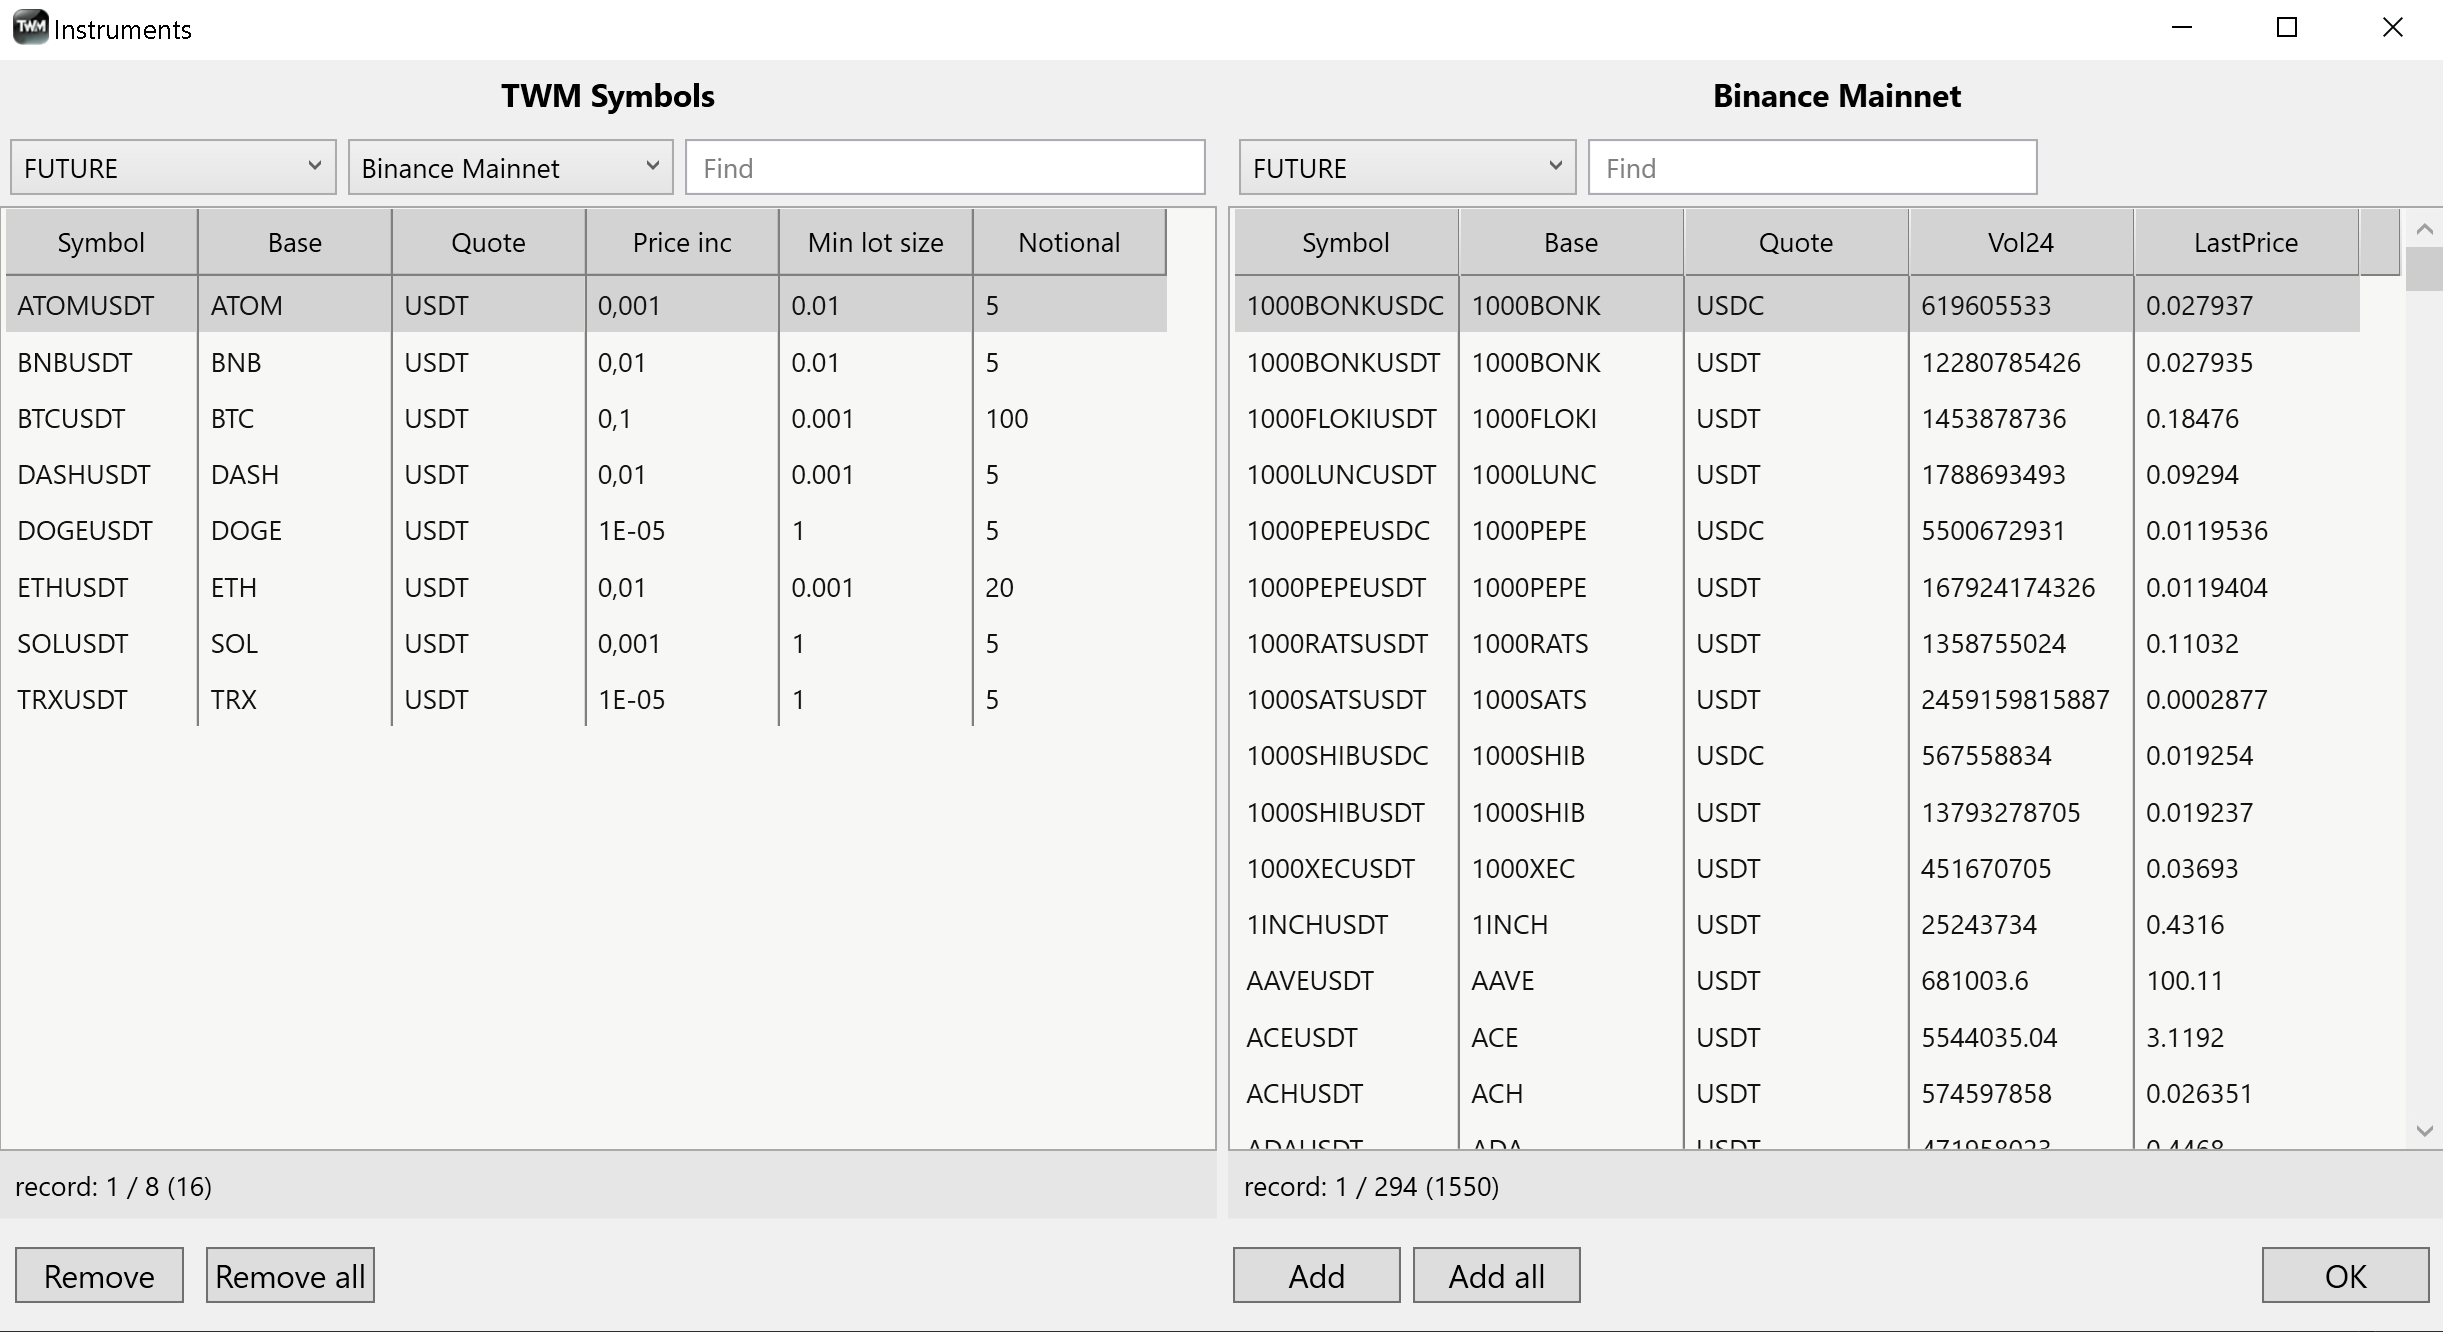
Task: Click Vol24 value 2459159815887
Action: [x=2015, y=699]
